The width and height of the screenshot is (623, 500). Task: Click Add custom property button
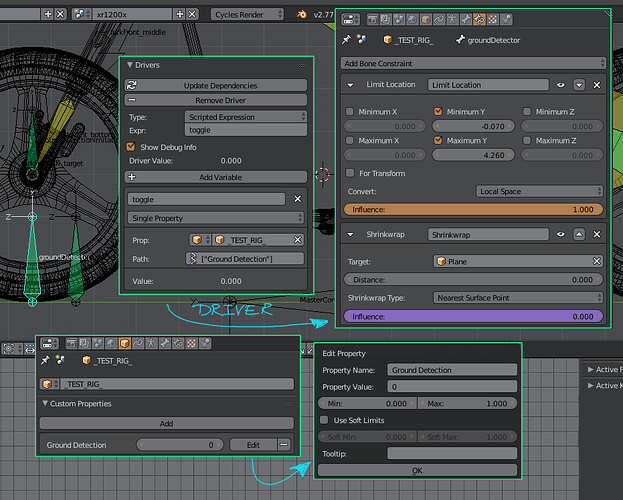click(166, 423)
